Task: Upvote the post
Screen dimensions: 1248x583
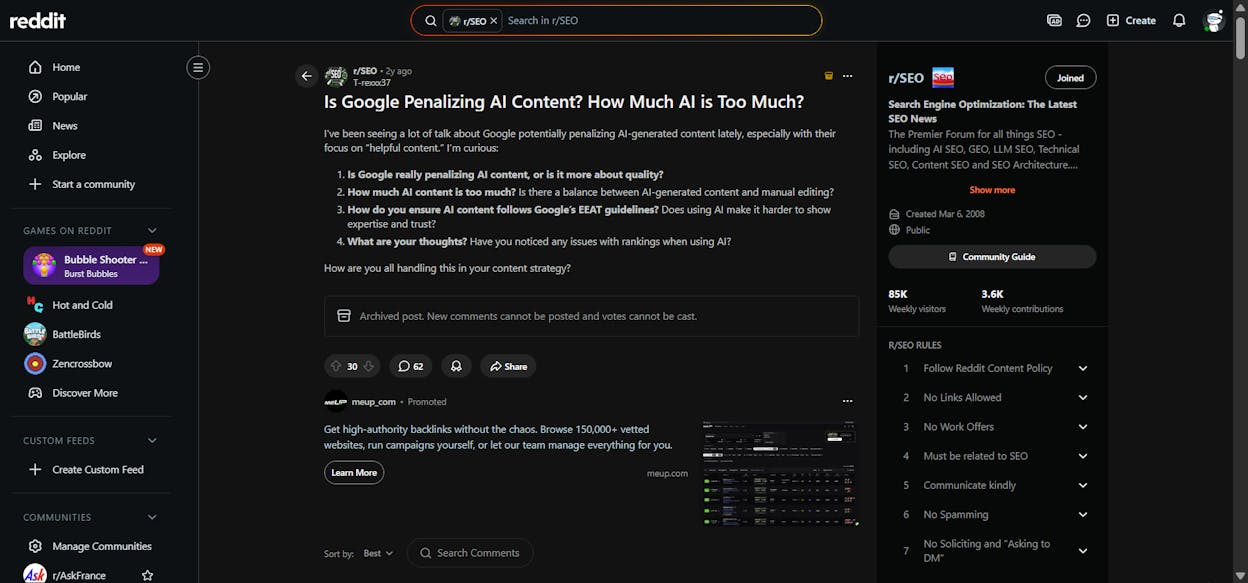Action: (x=336, y=366)
